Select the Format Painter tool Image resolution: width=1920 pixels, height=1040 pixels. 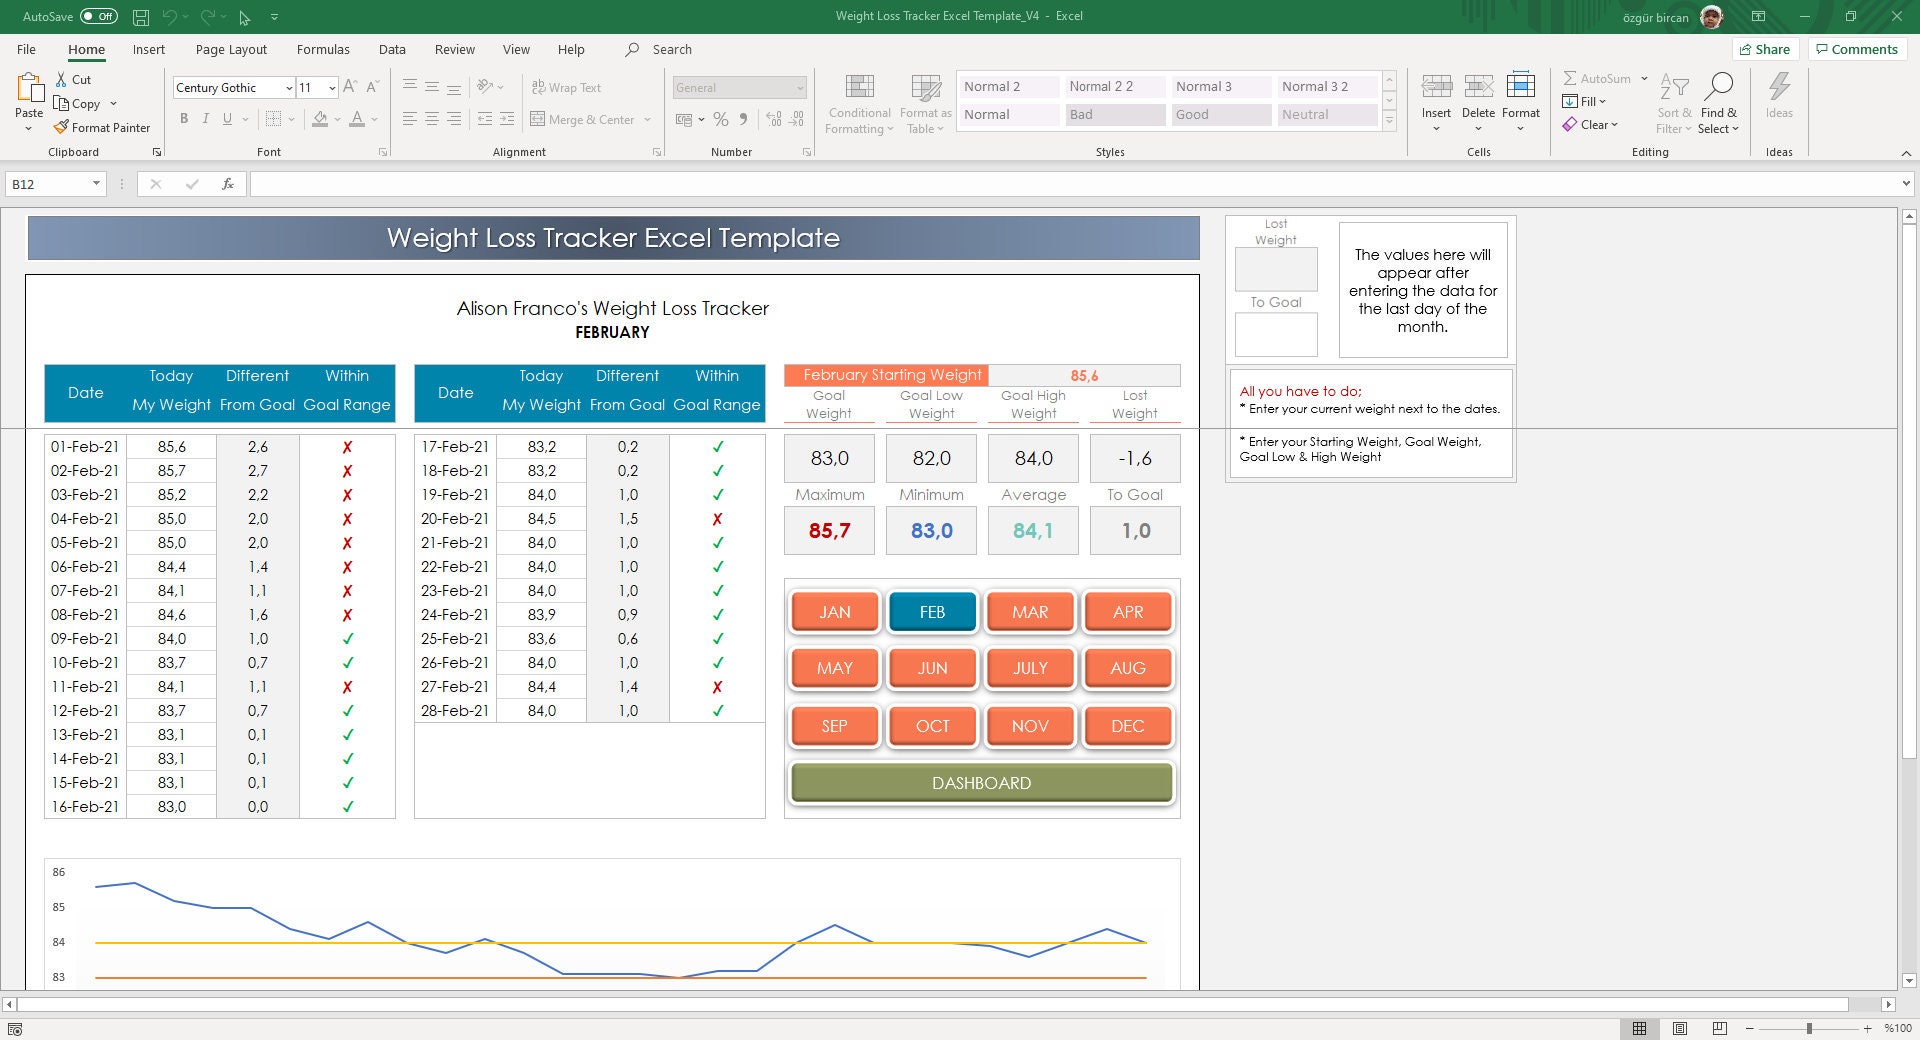[x=103, y=127]
